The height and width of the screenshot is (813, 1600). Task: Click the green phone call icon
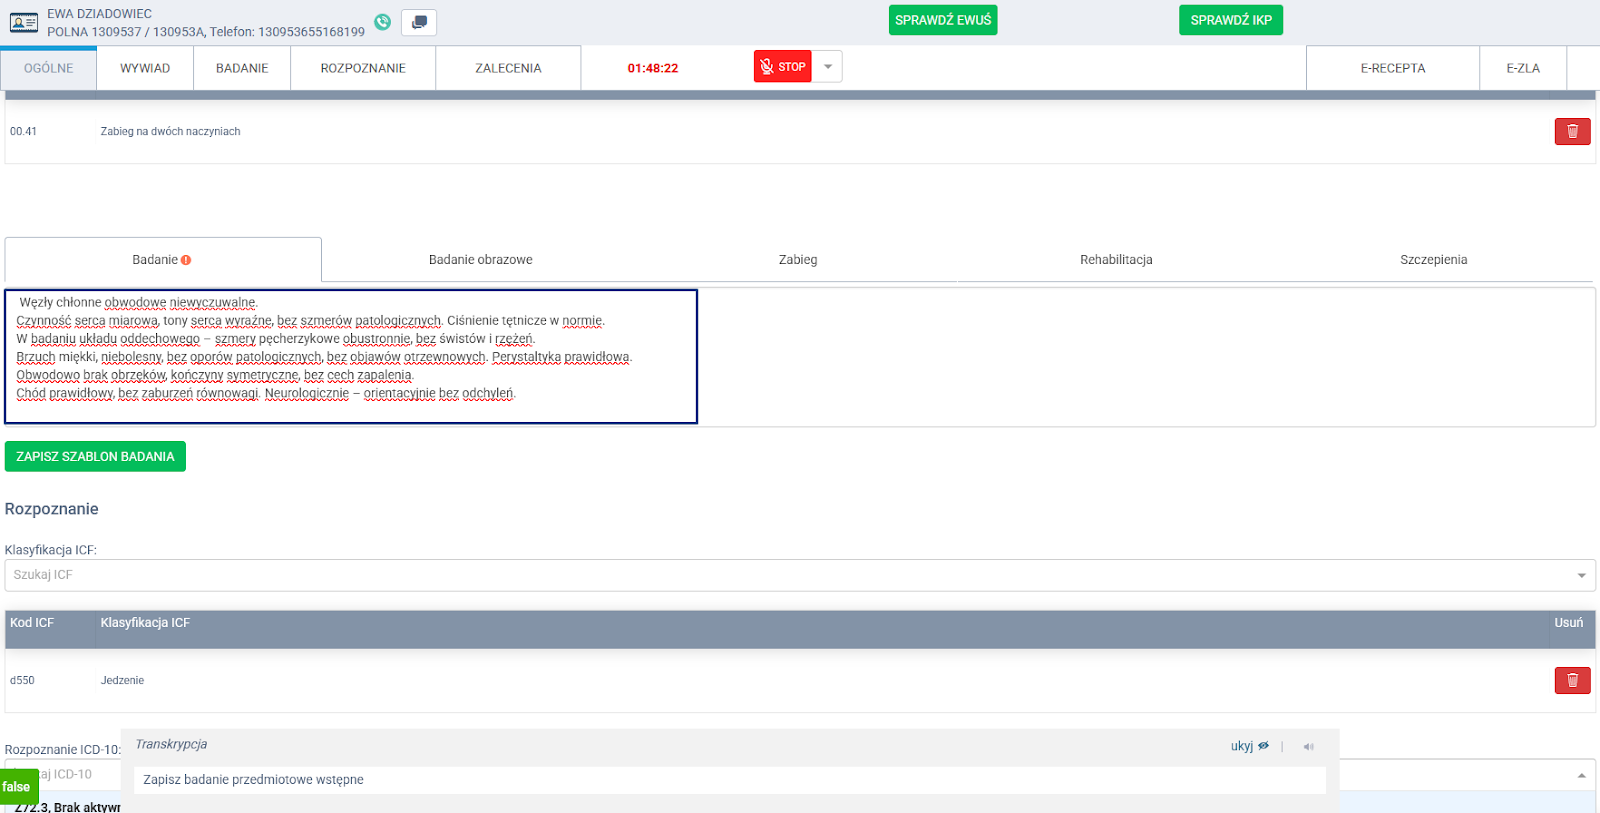click(x=382, y=22)
